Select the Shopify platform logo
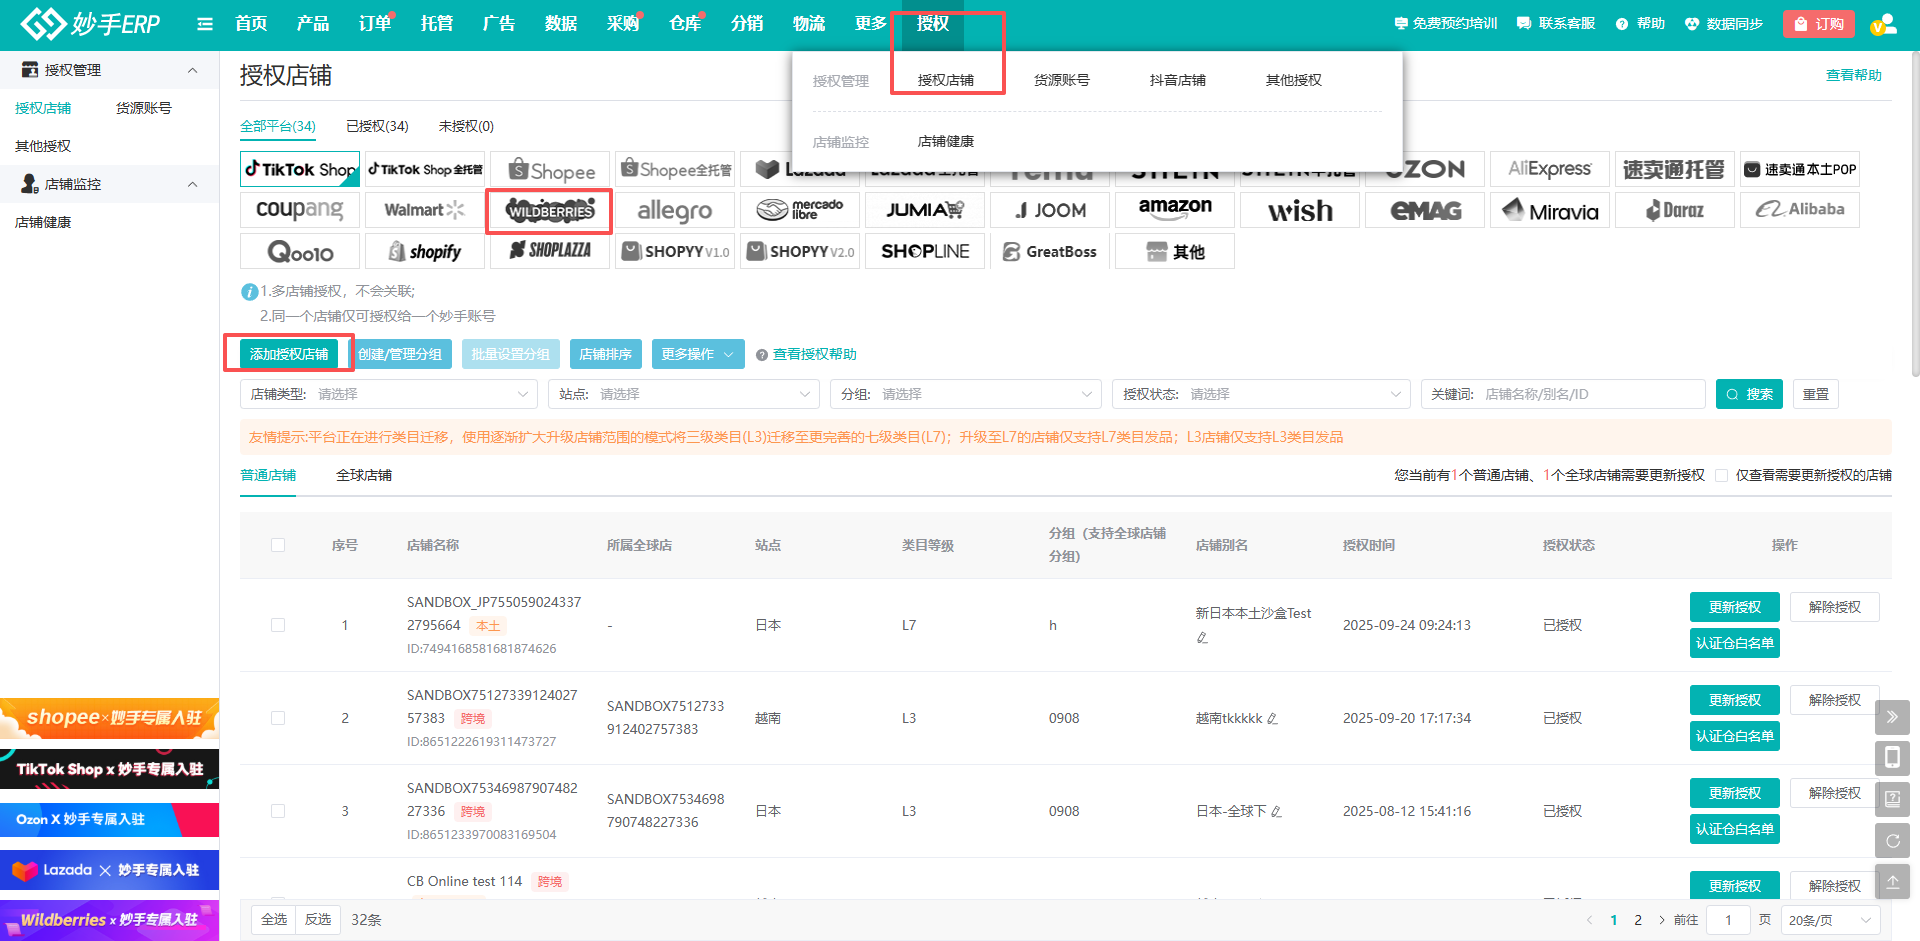This screenshot has height=941, width=1920. point(425,252)
